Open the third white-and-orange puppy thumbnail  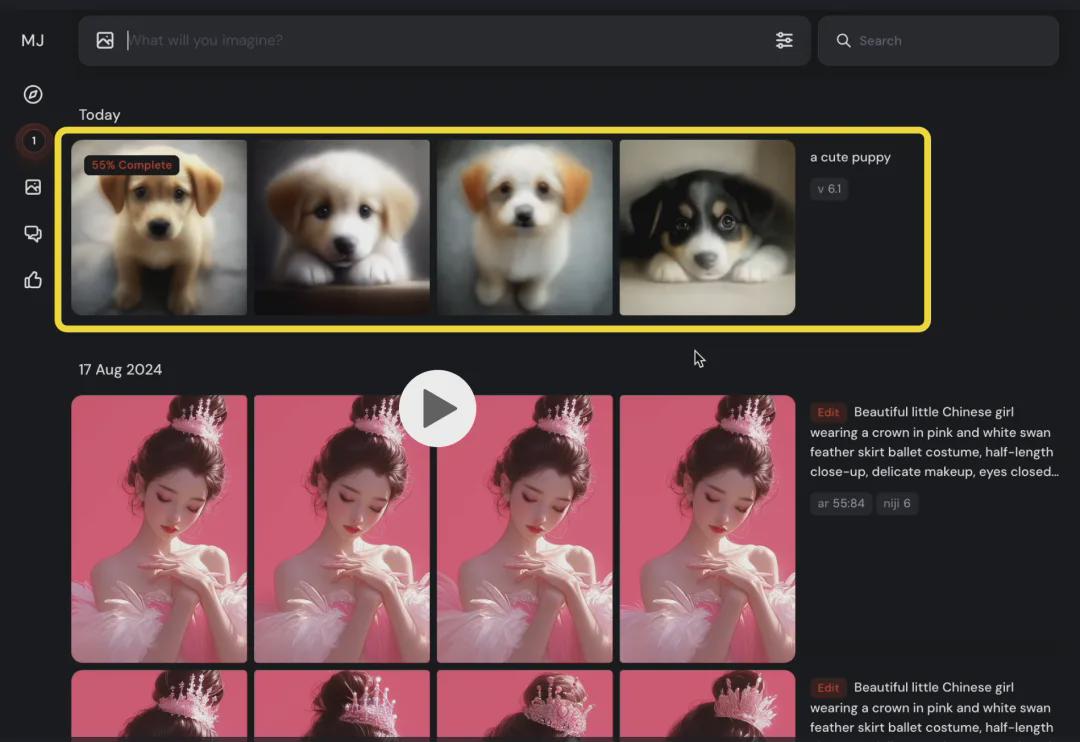point(524,227)
